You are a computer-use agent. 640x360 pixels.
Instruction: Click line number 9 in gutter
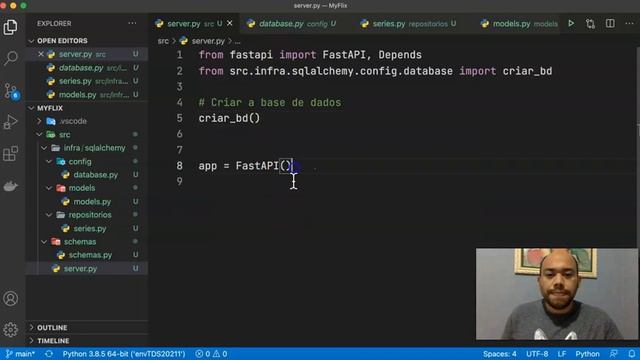click(x=180, y=182)
